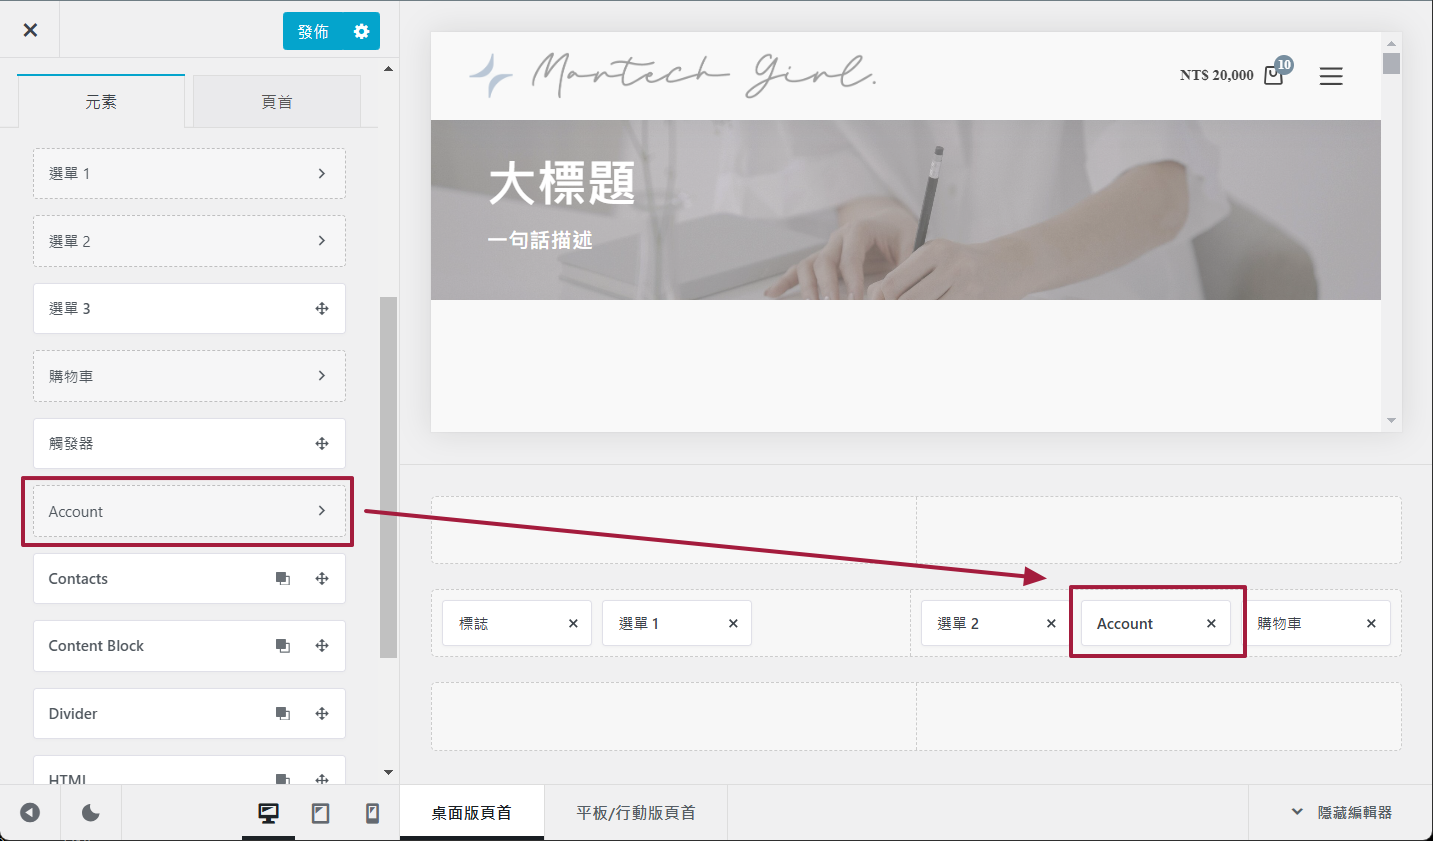Click the back arrow circle icon

click(x=30, y=813)
